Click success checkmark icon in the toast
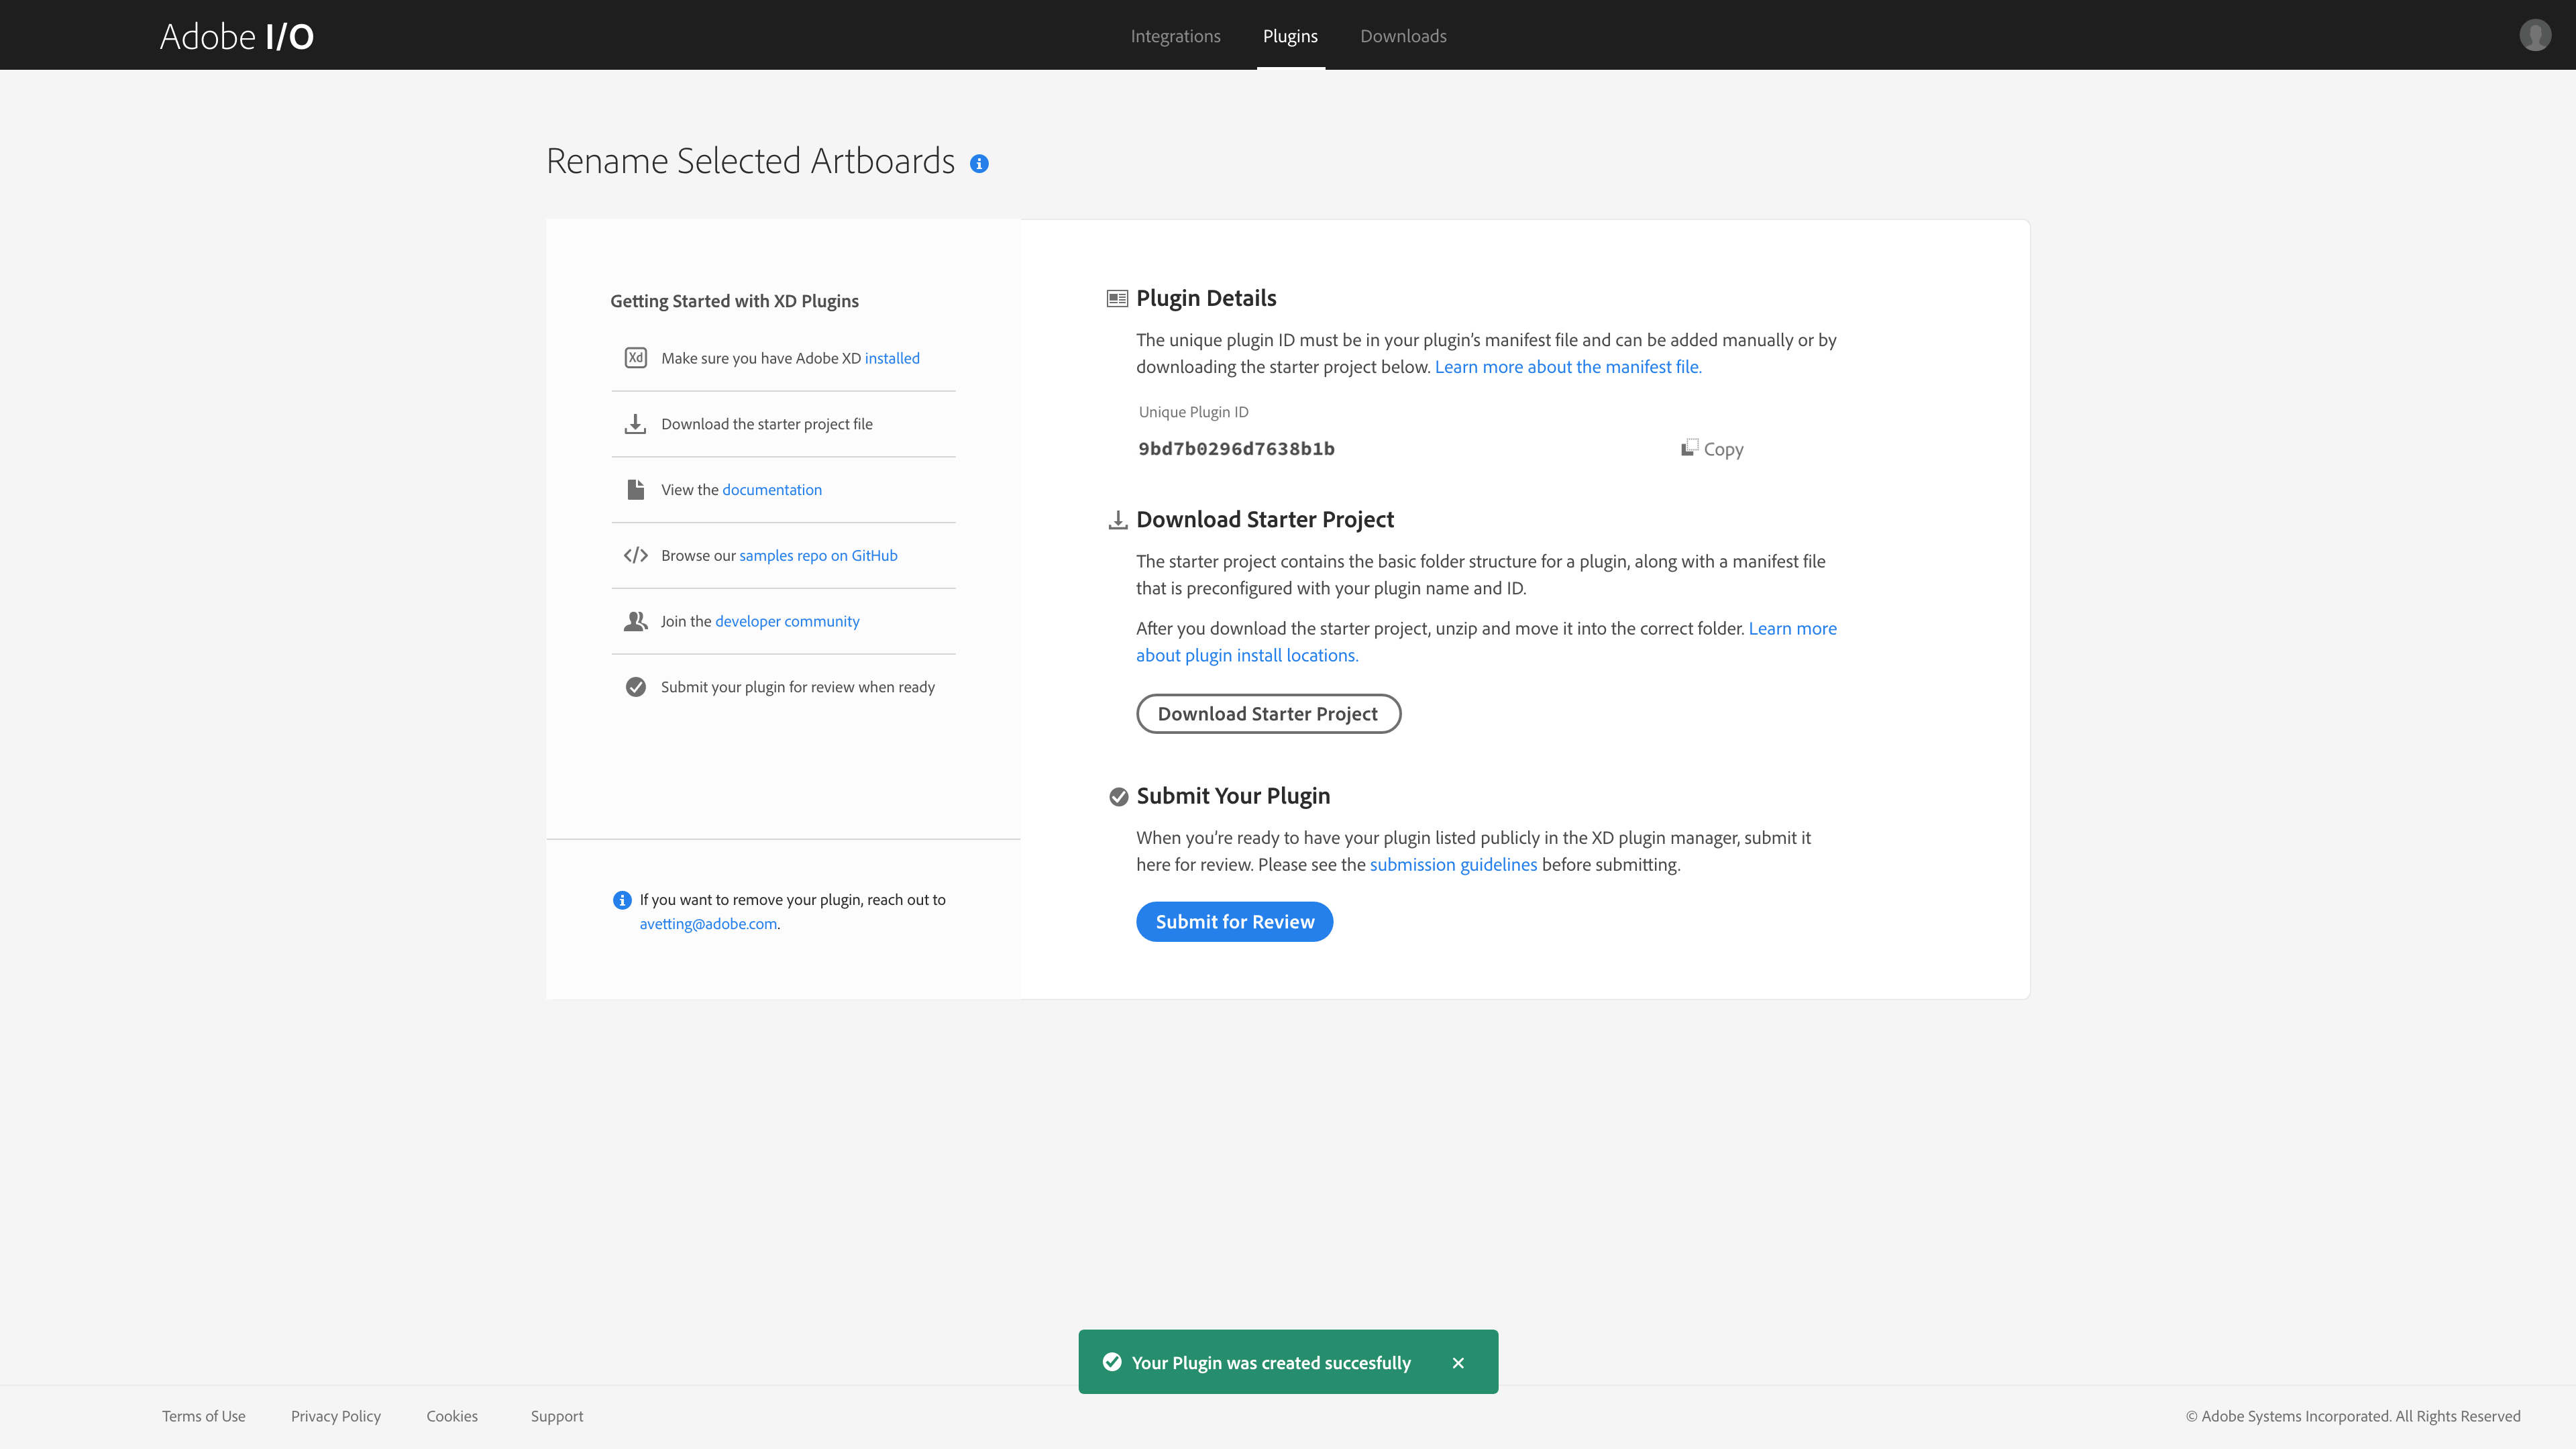Viewport: 2576px width, 1449px height. [1112, 1362]
